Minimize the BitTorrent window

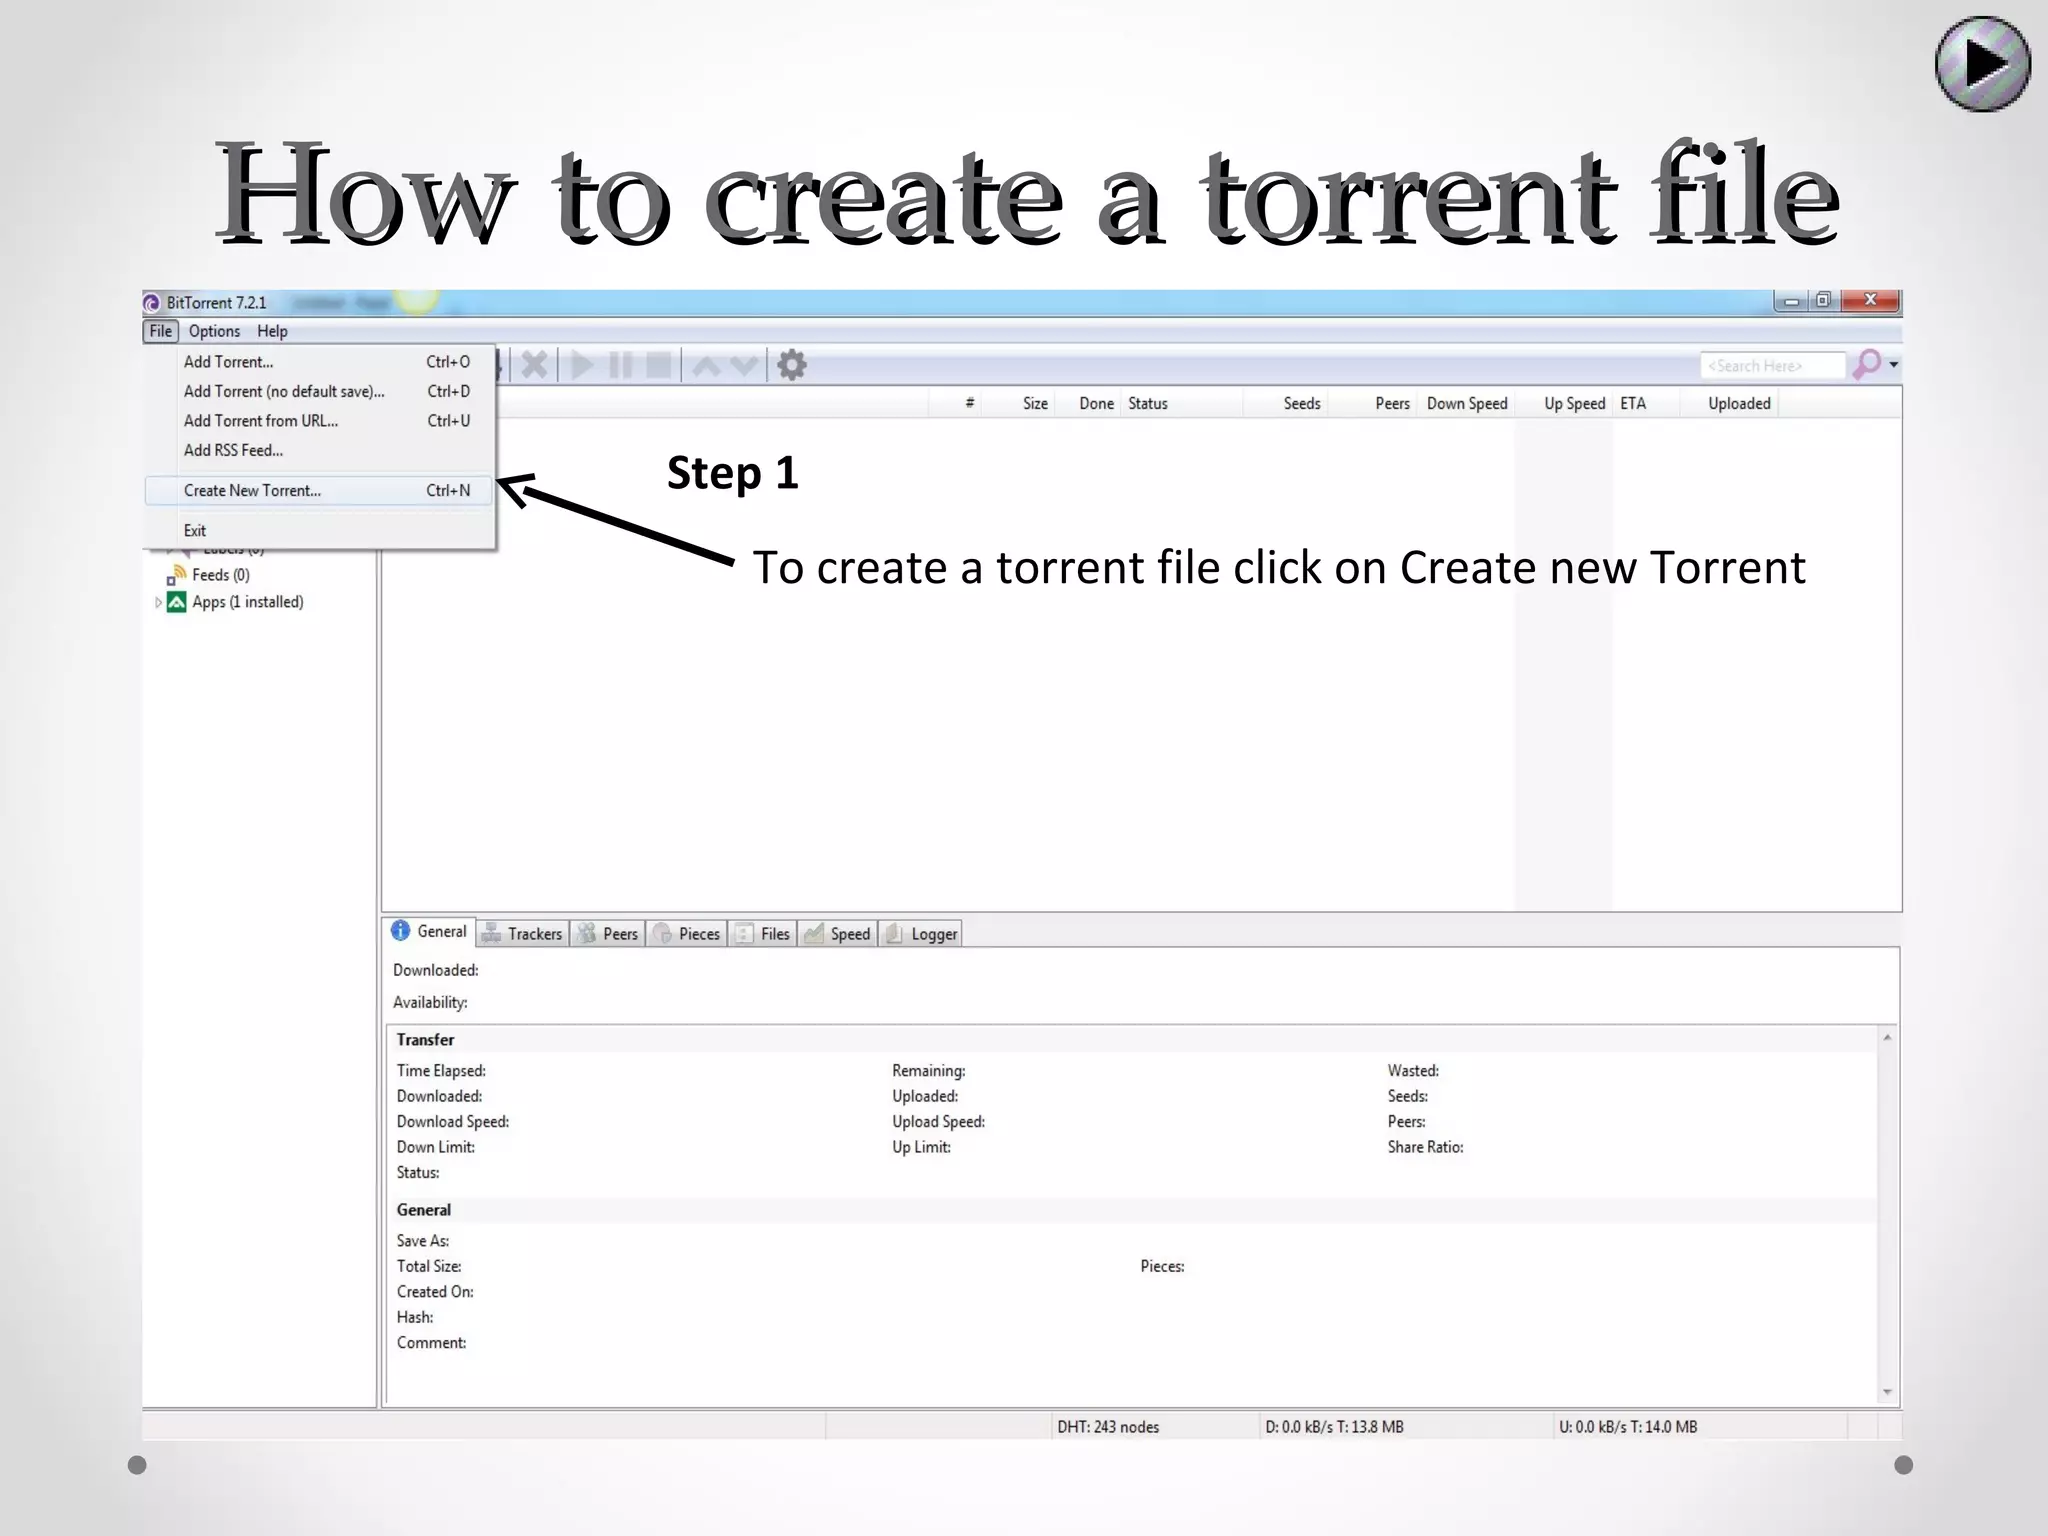click(1791, 301)
